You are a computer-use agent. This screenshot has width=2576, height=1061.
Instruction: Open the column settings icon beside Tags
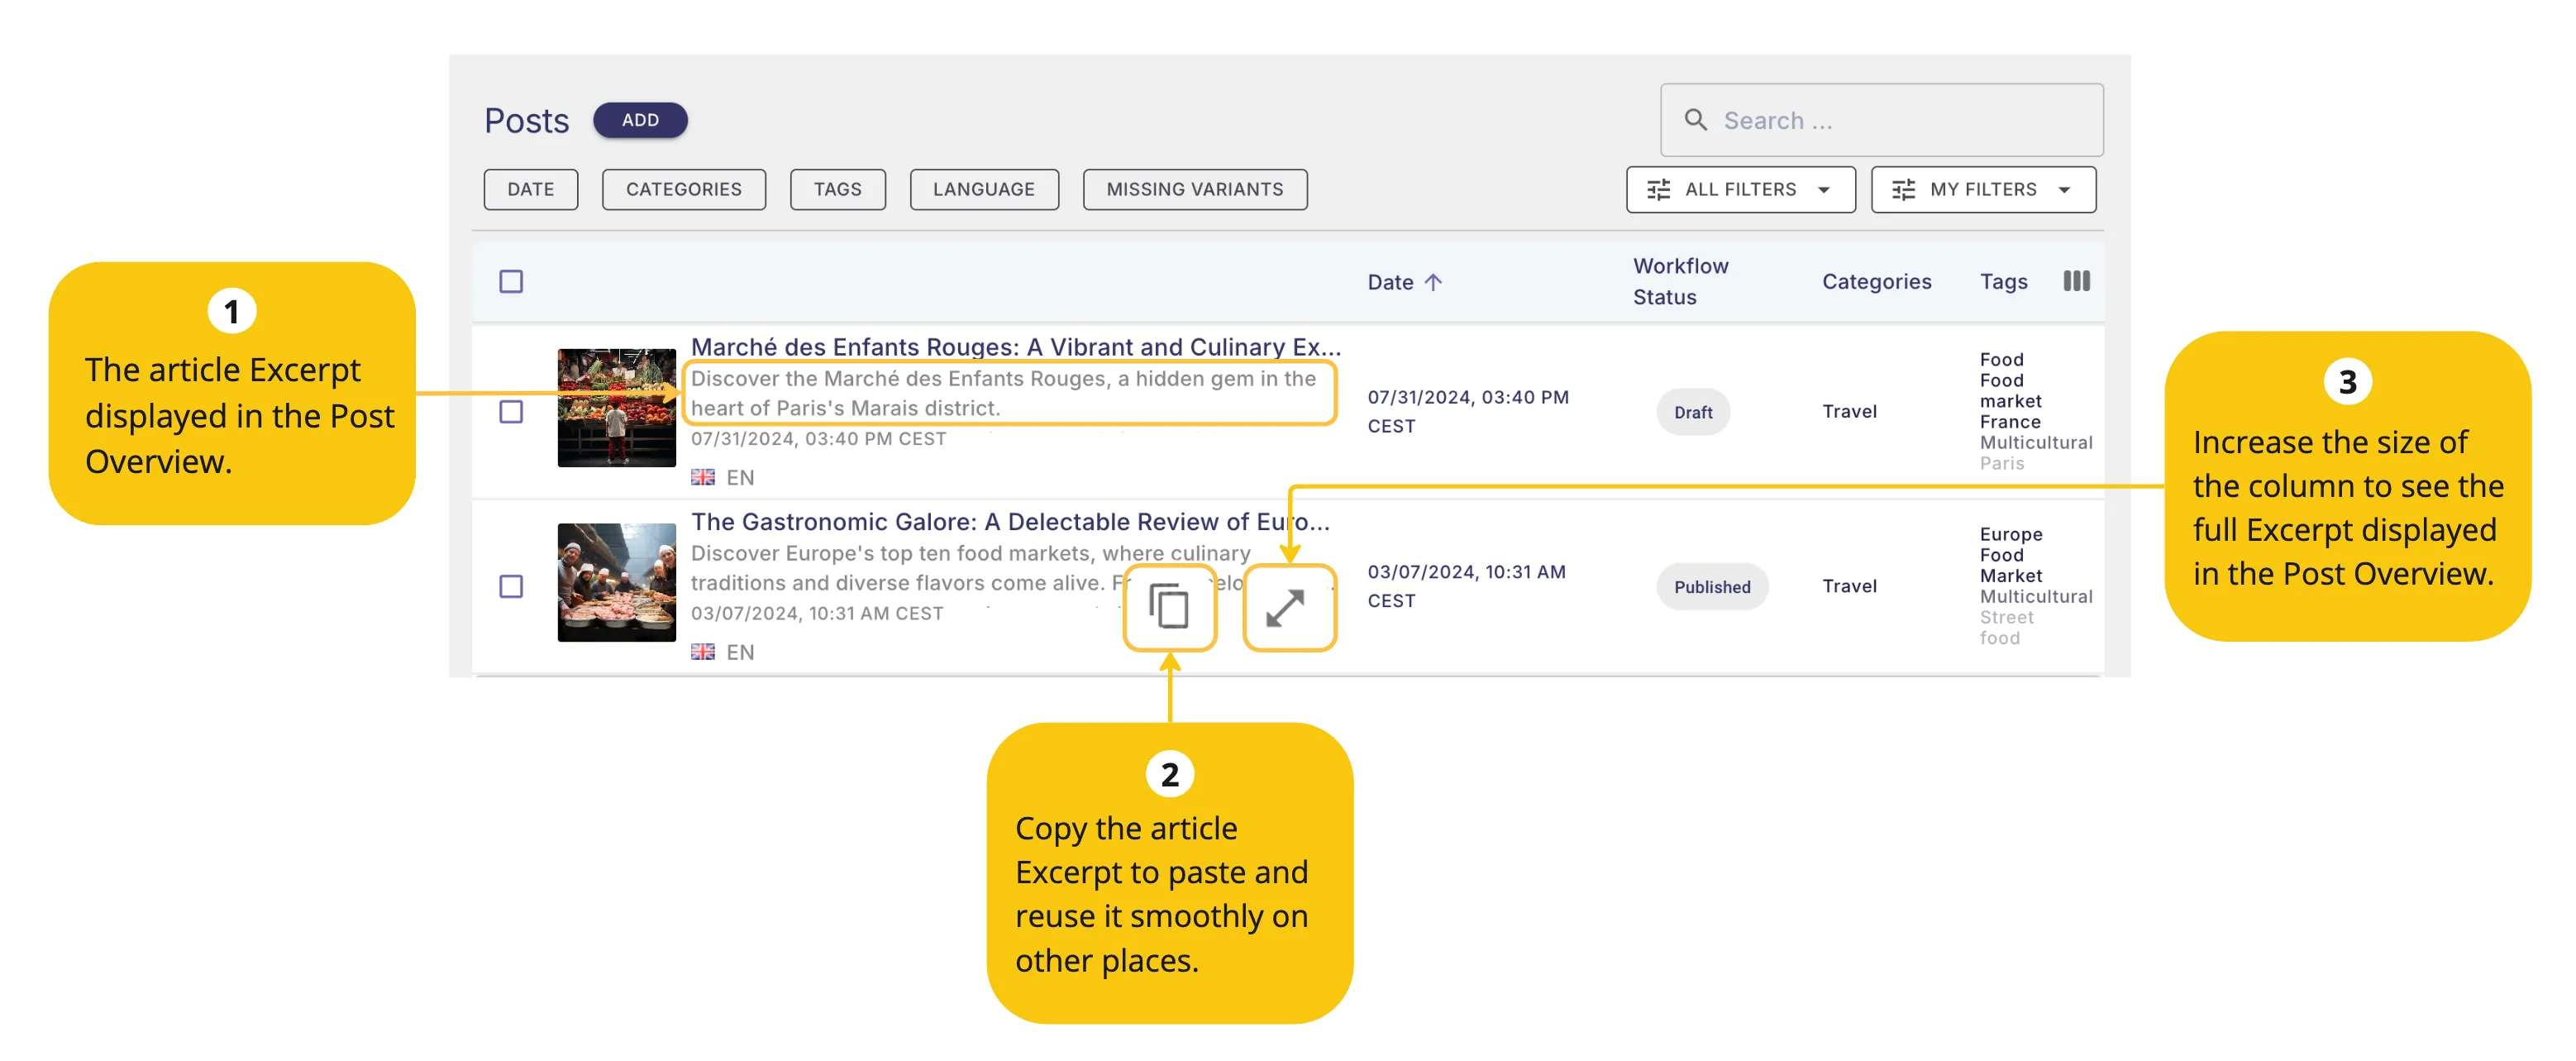click(x=2076, y=281)
